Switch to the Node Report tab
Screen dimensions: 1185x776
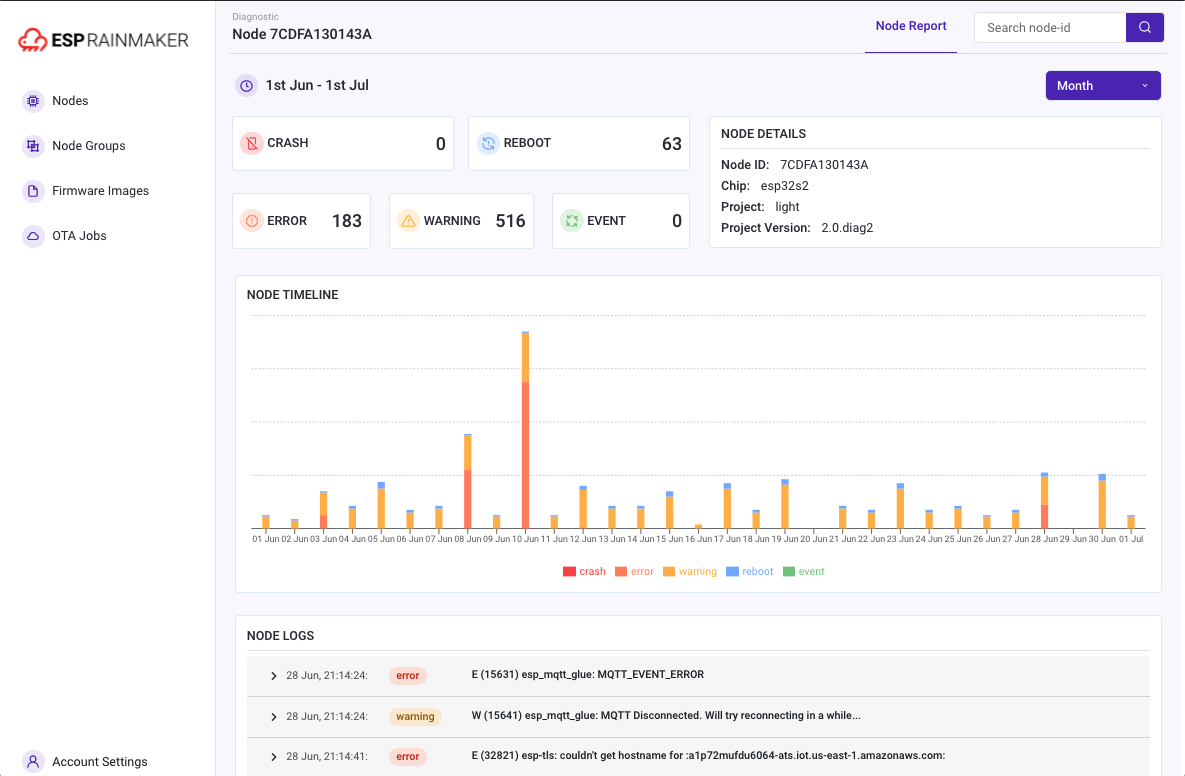[910, 26]
